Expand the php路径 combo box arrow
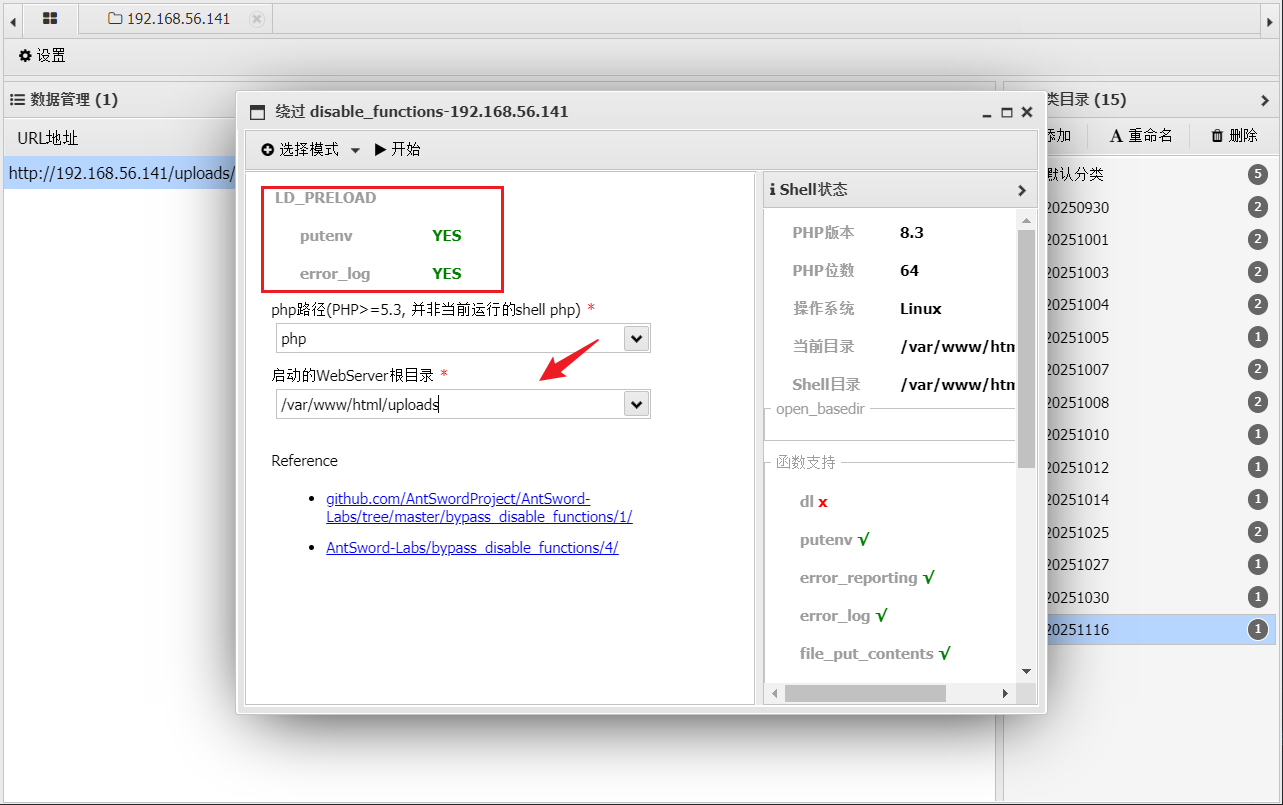Screen dimensions: 1283x805 pos(636,339)
